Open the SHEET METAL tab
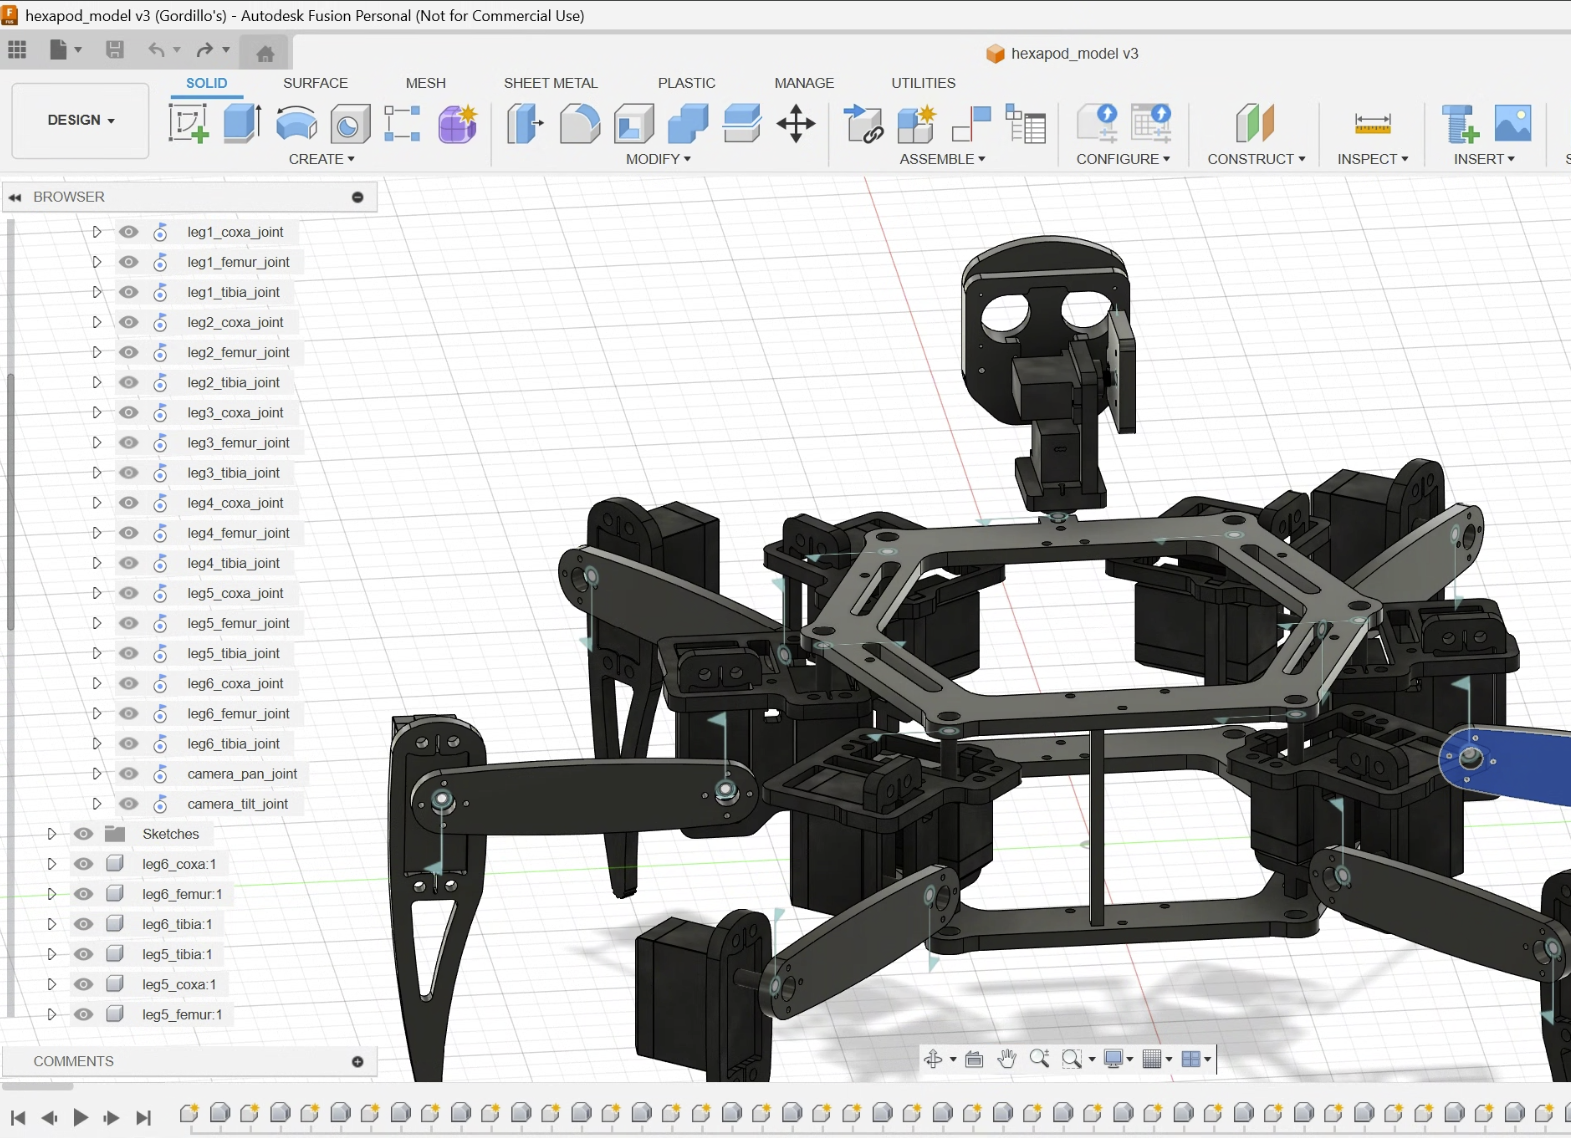This screenshot has height=1138, width=1571. (550, 83)
